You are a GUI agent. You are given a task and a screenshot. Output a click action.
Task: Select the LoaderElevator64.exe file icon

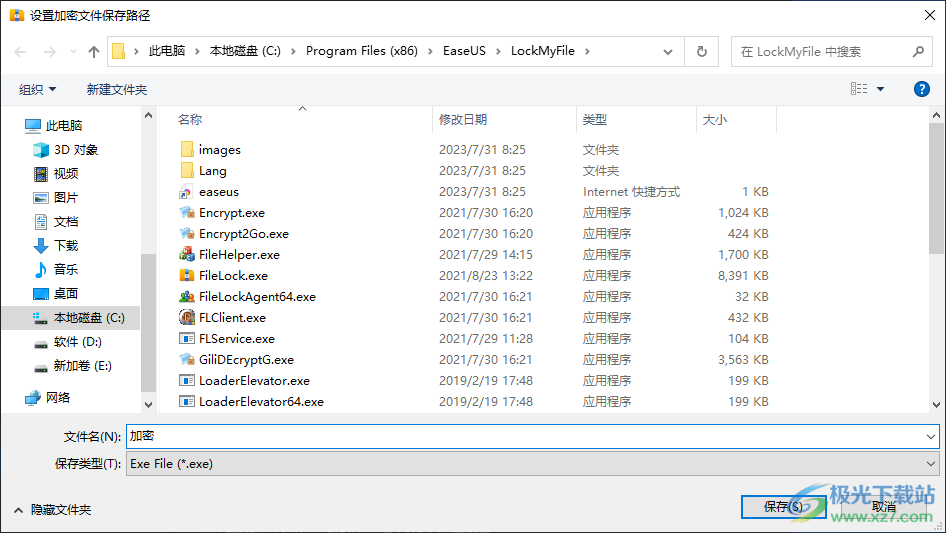pyautogui.click(x=186, y=401)
